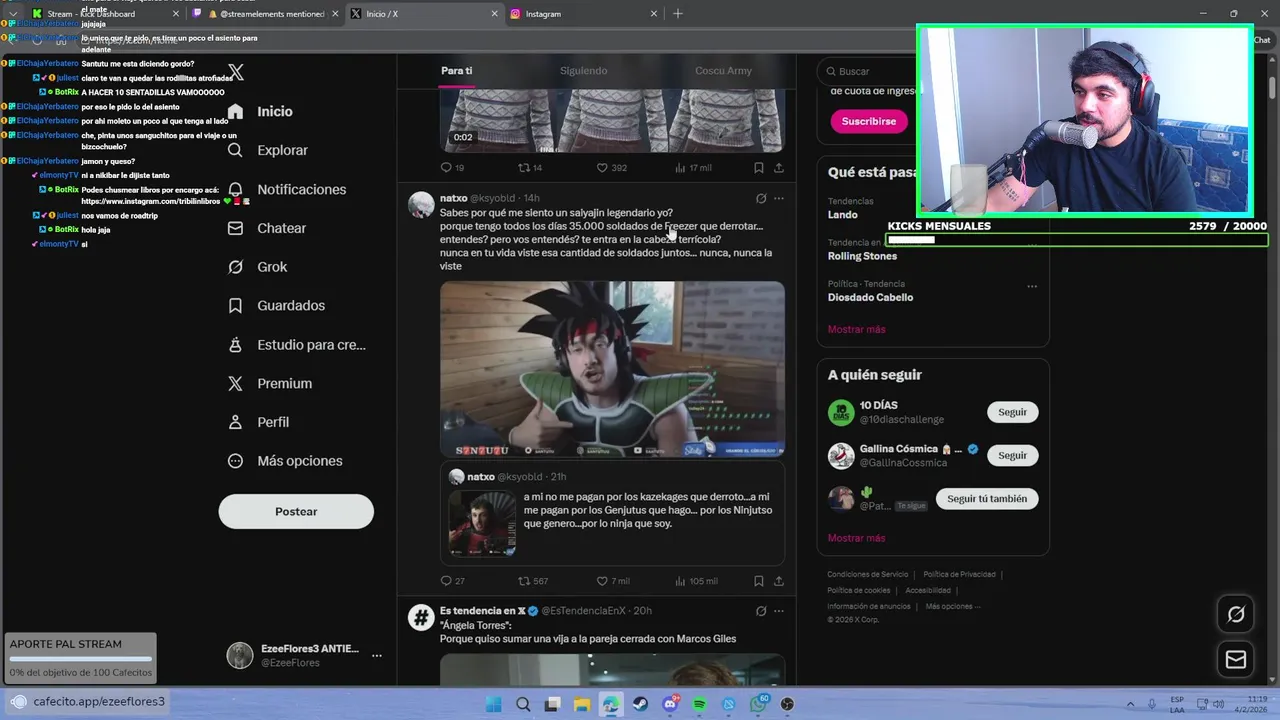Open the Lando trending topic
Image resolution: width=1280 pixels, height=720 pixels.
843,214
